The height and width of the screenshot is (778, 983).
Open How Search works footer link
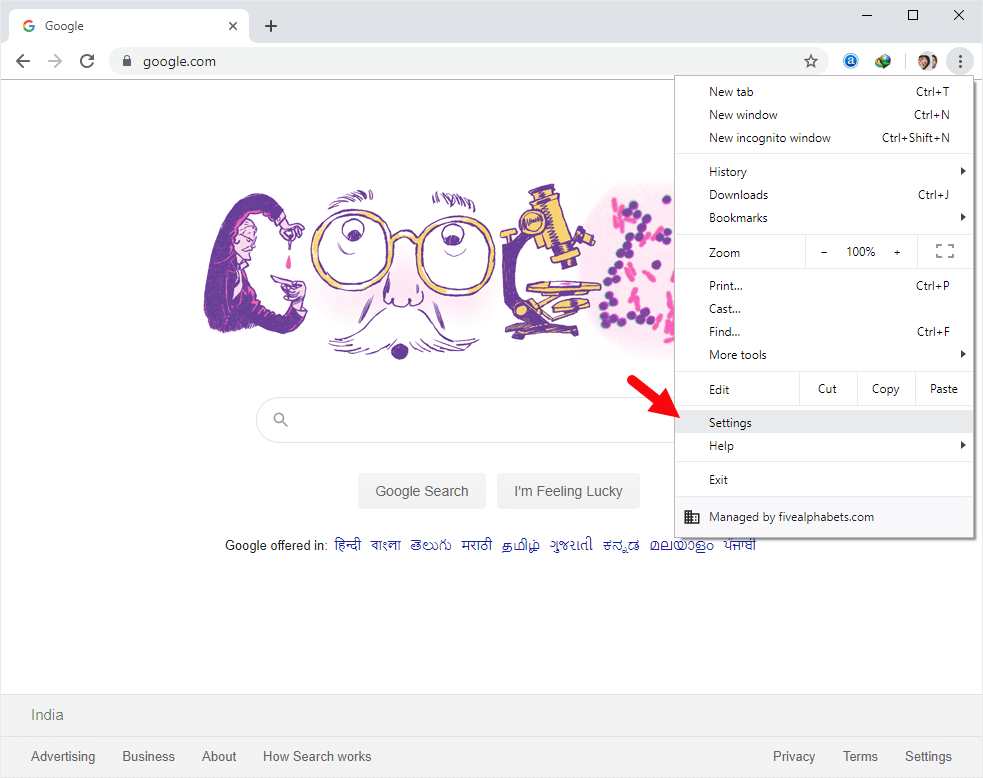click(x=317, y=756)
